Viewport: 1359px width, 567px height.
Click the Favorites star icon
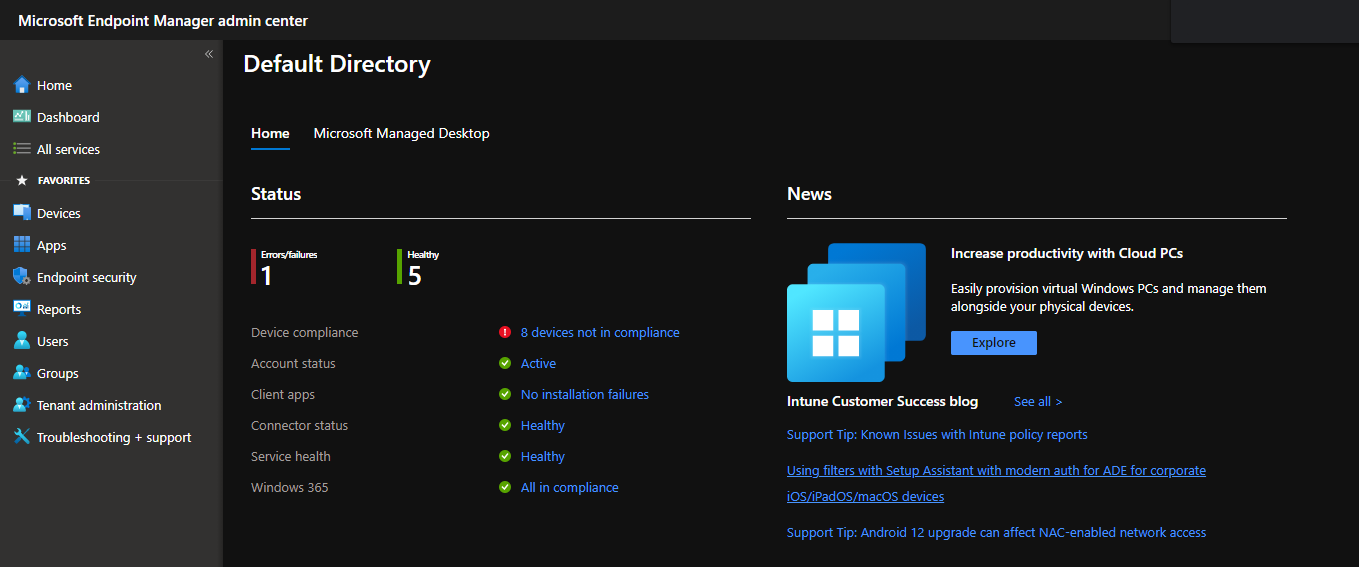pyautogui.click(x=22, y=181)
